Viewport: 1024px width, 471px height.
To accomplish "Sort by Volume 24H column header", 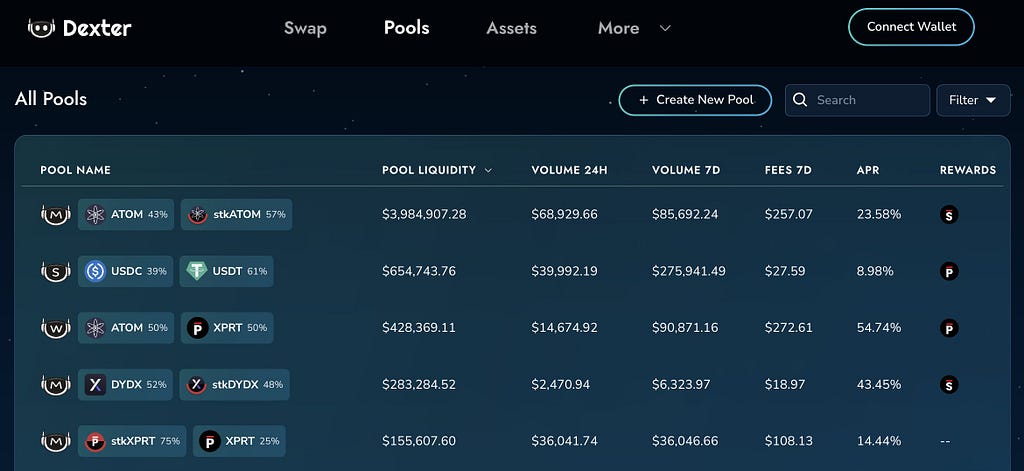I will 569,170.
